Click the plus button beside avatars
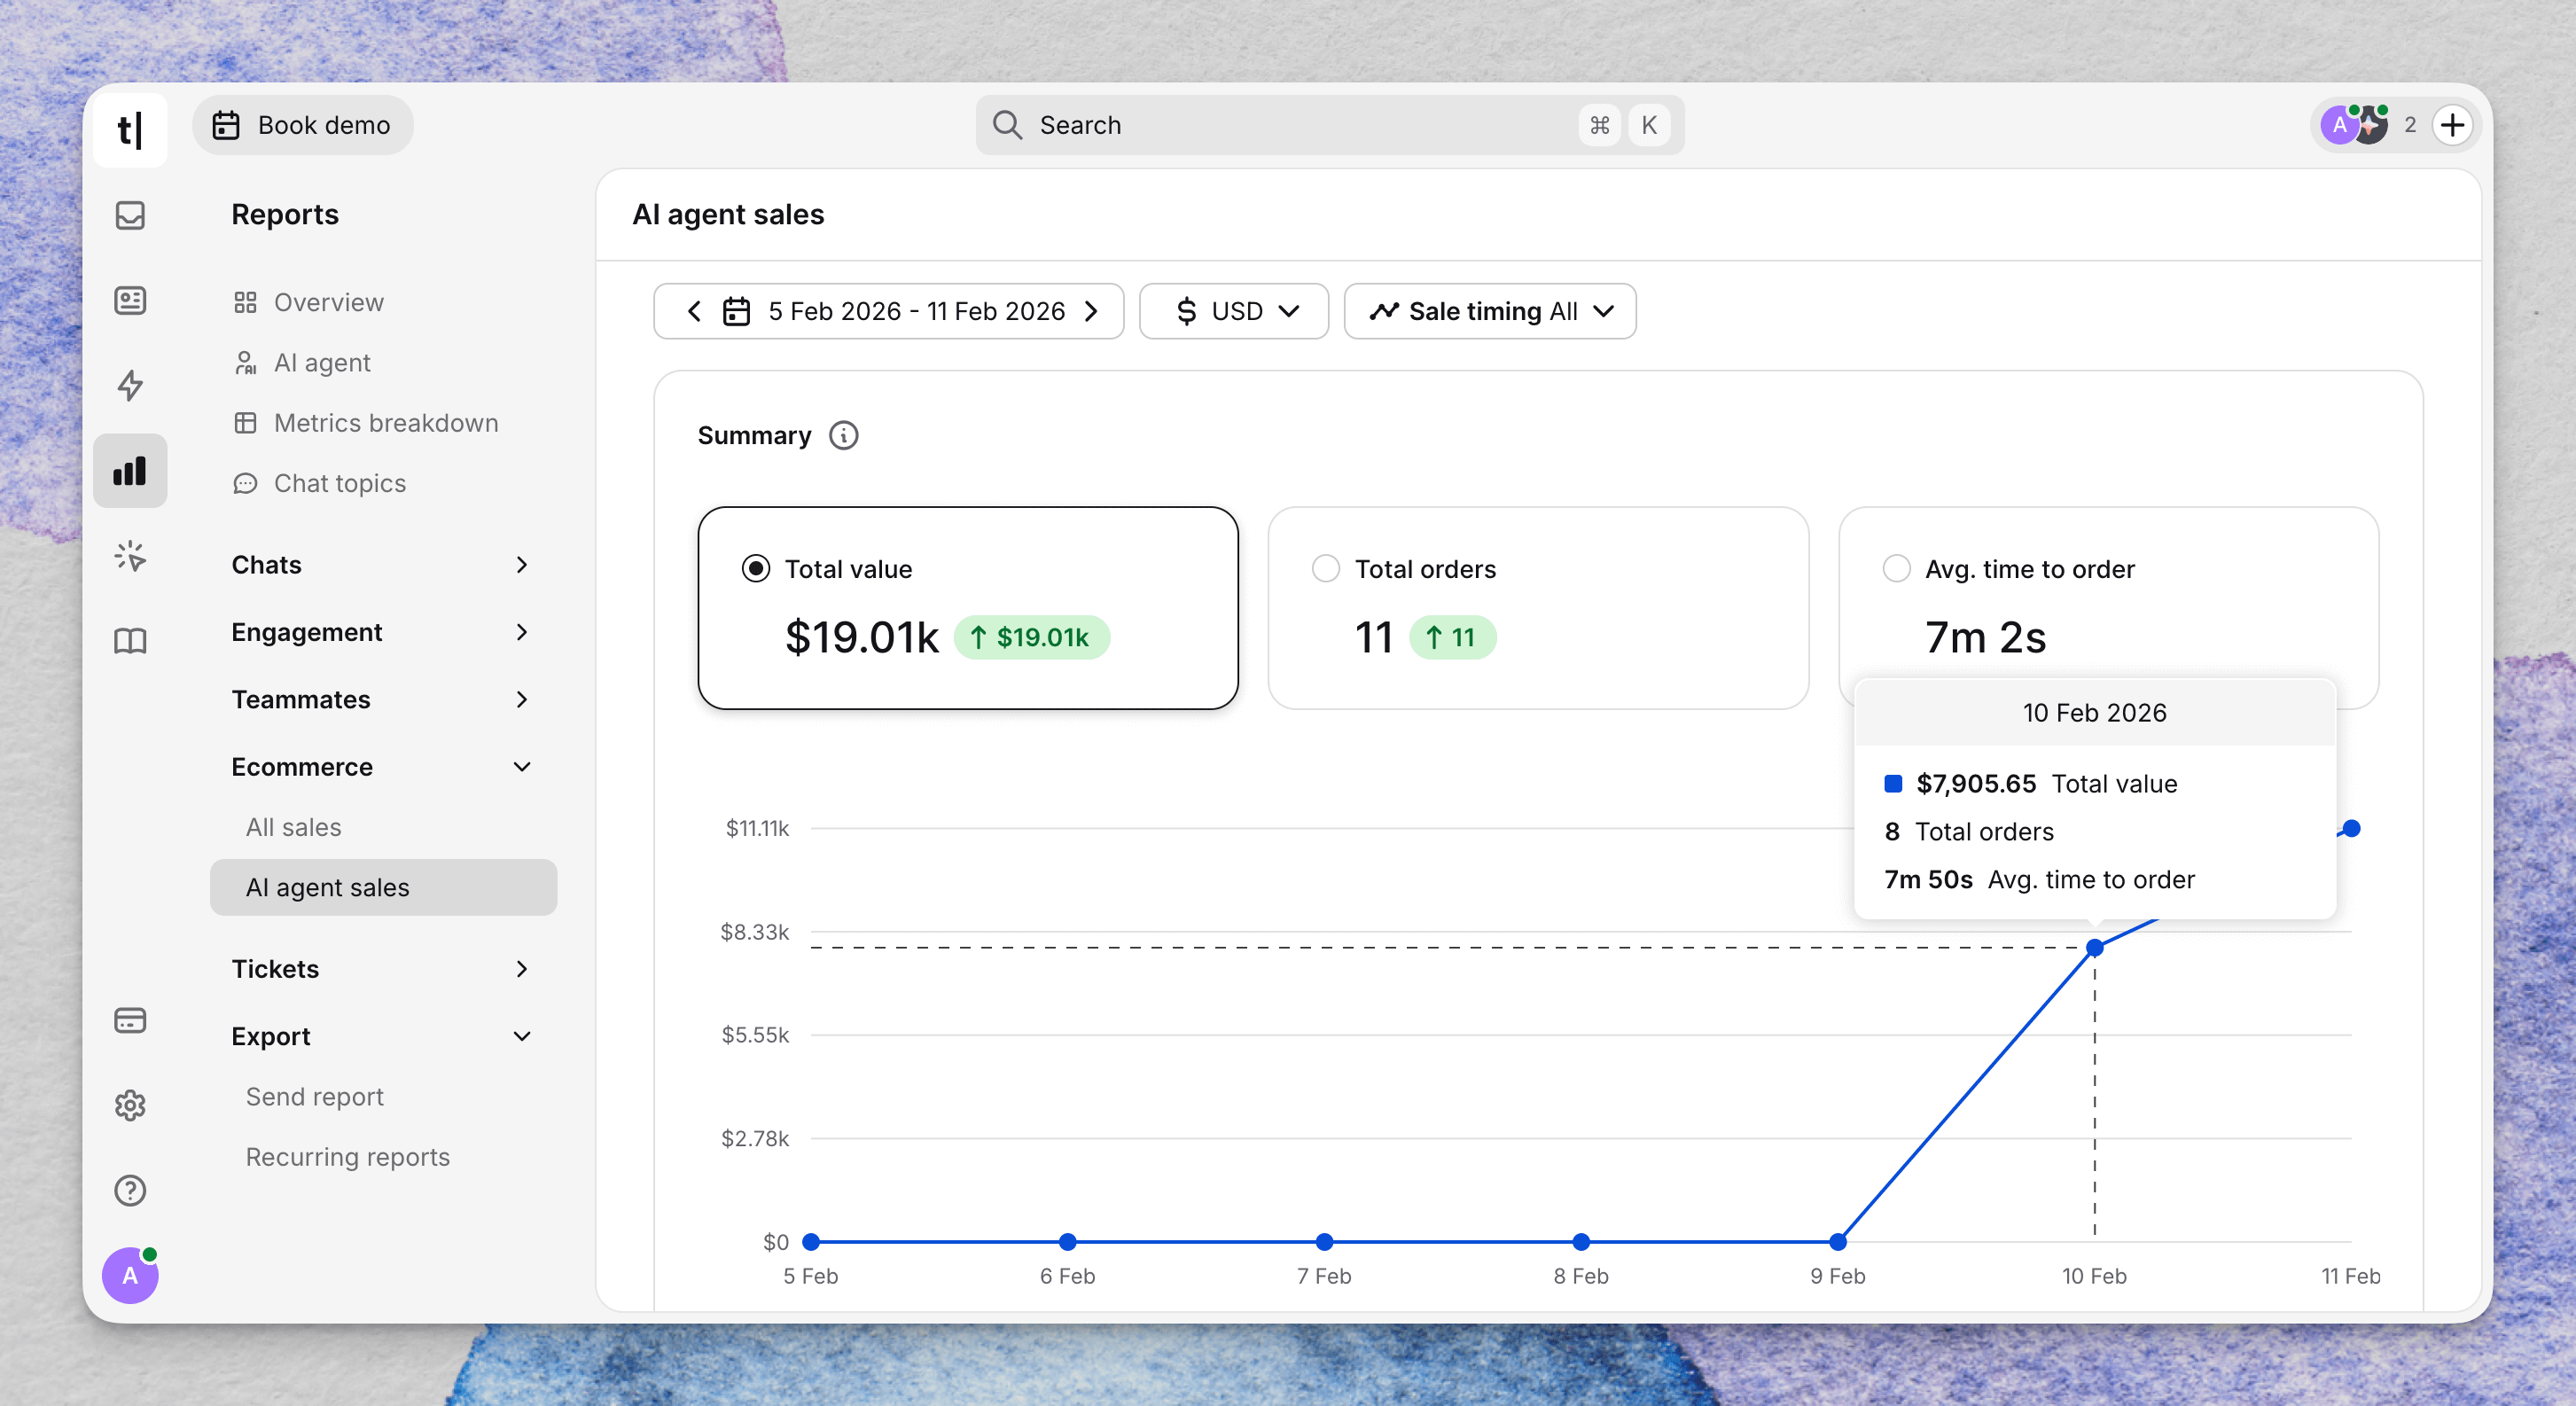The height and width of the screenshot is (1406, 2576). (x=2452, y=125)
